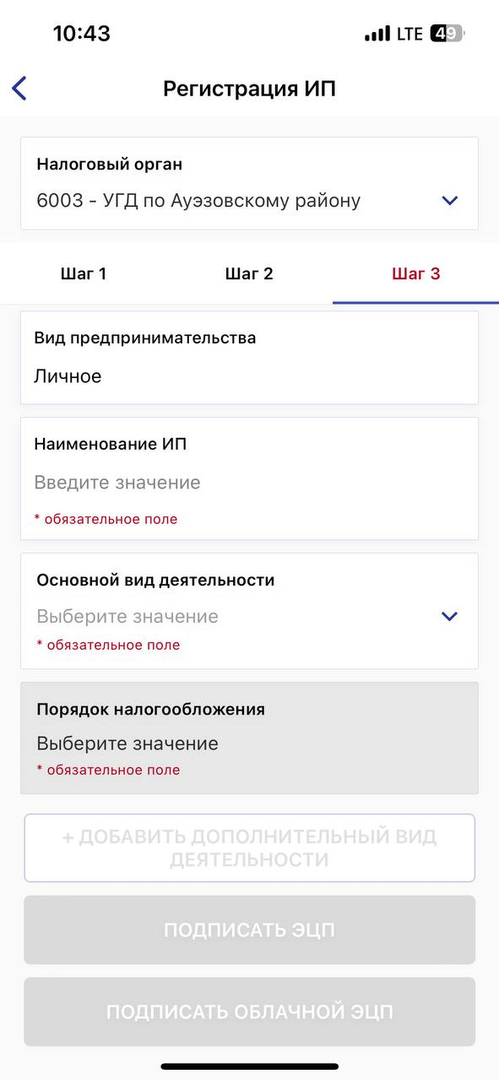Viewport: 499px width, 1080px height.
Task: Tap the LTE network indicator
Action: pos(410,34)
